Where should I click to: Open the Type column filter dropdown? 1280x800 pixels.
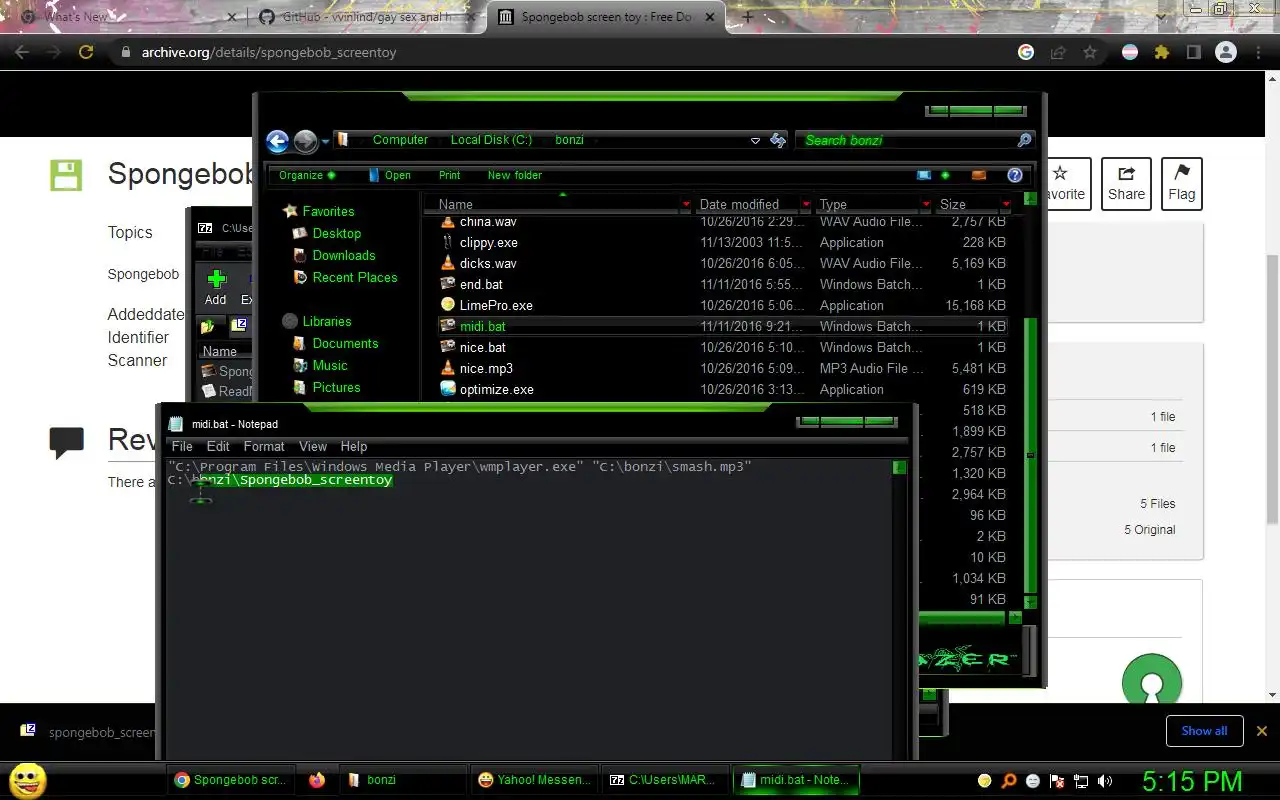[926, 204]
